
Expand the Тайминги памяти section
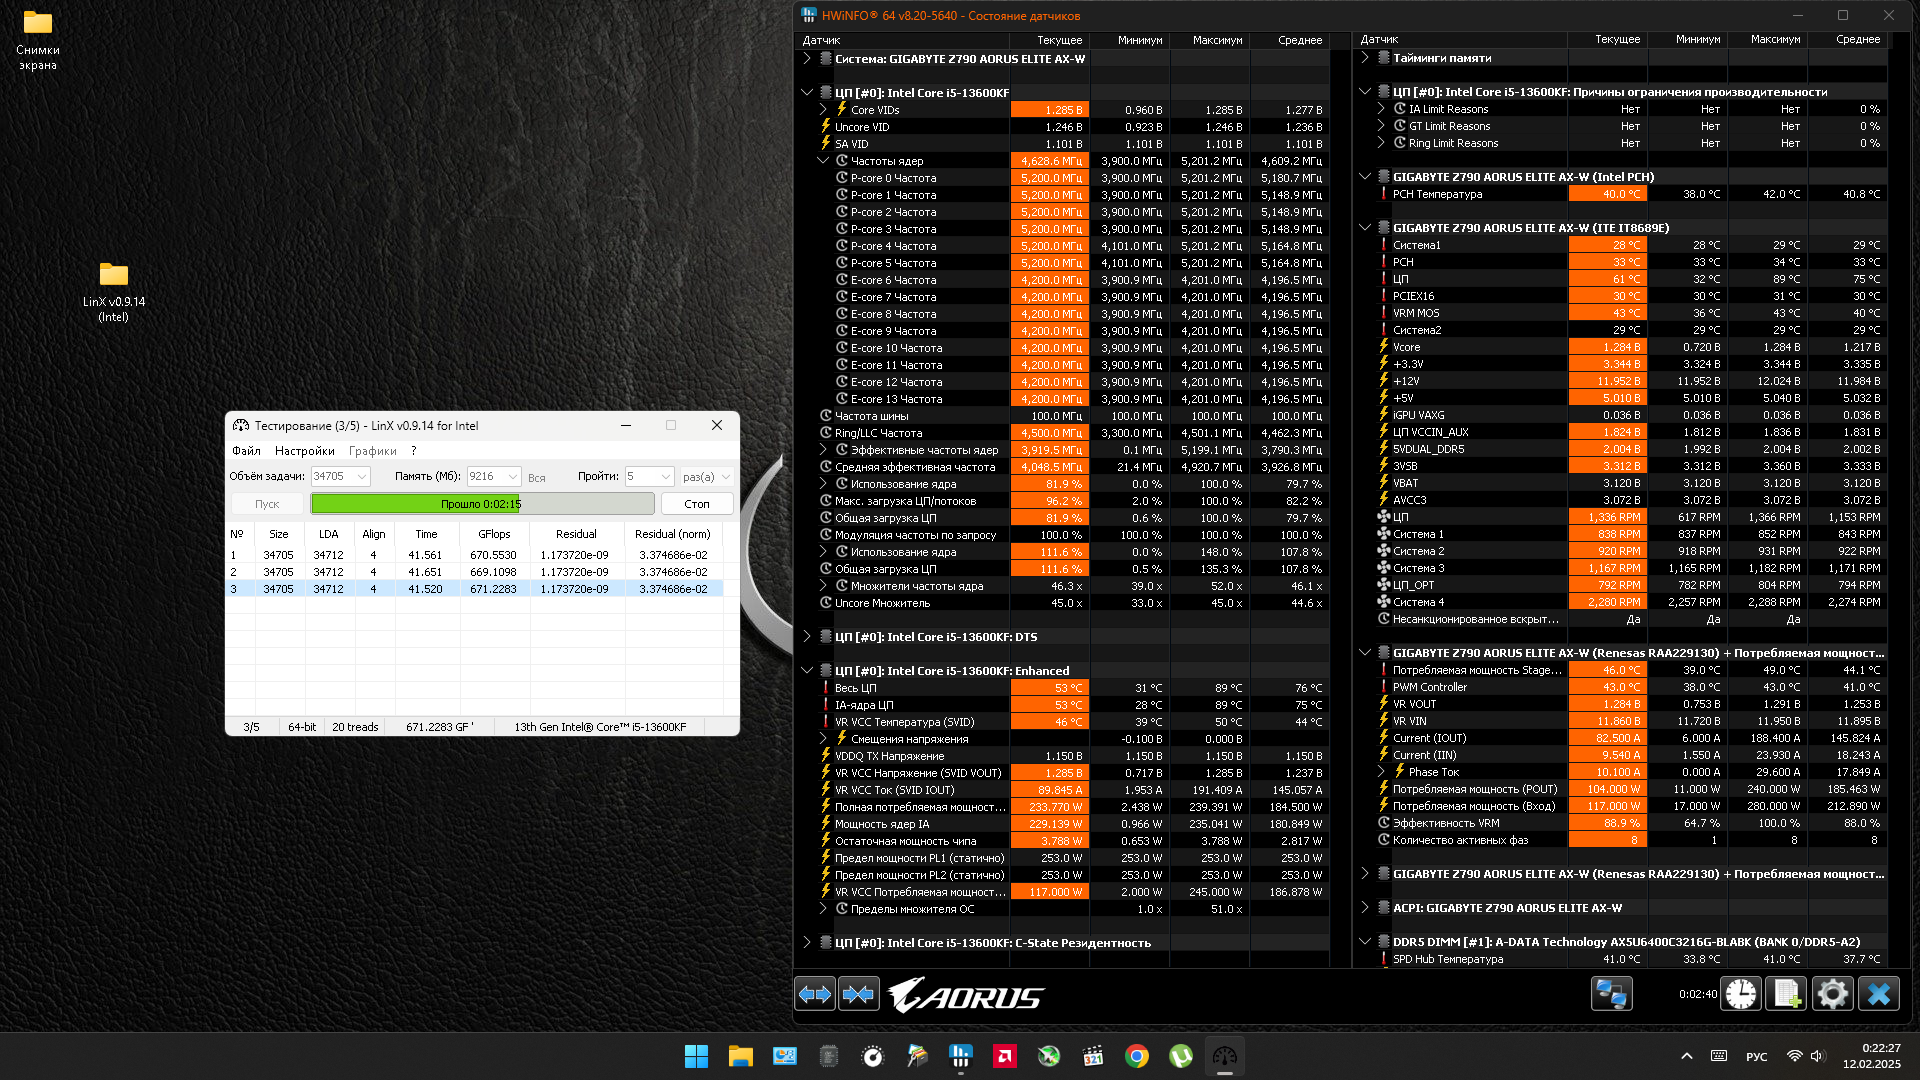[1365, 58]
